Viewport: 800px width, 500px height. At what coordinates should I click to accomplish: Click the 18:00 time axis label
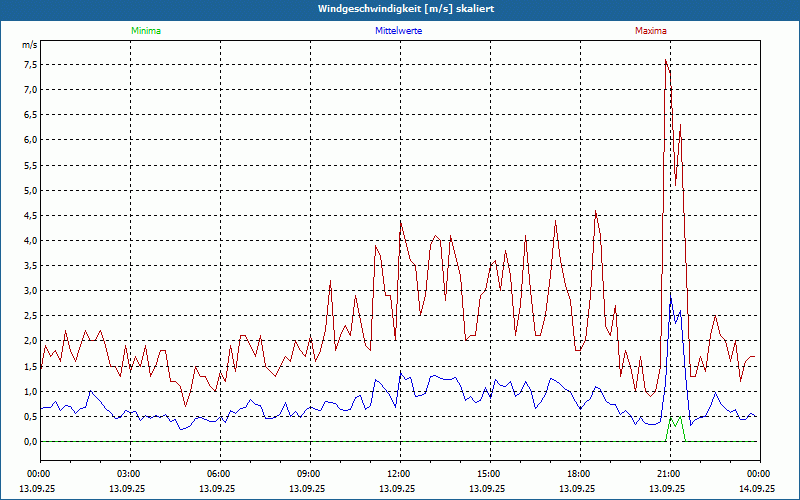pos(581,474)
